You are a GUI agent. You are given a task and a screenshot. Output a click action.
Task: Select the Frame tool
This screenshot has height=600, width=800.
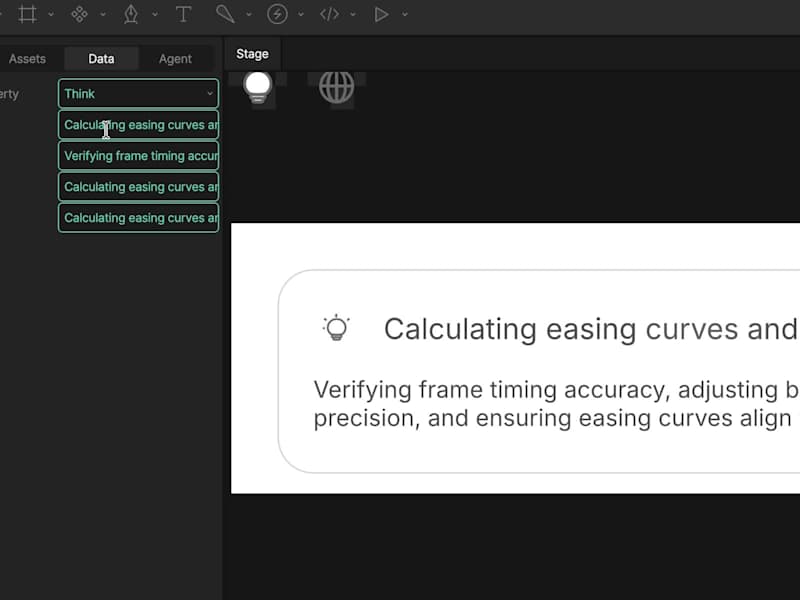pos(28,14)
